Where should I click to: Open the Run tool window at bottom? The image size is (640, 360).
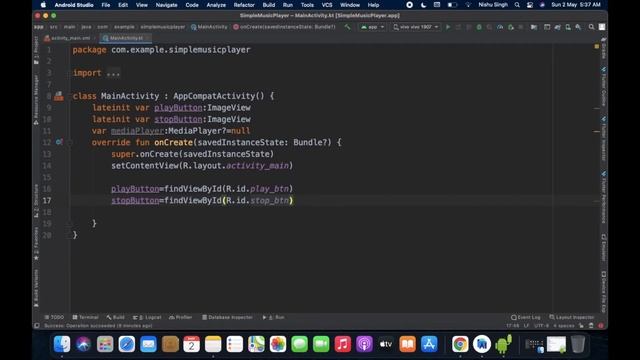coord(273,317)
